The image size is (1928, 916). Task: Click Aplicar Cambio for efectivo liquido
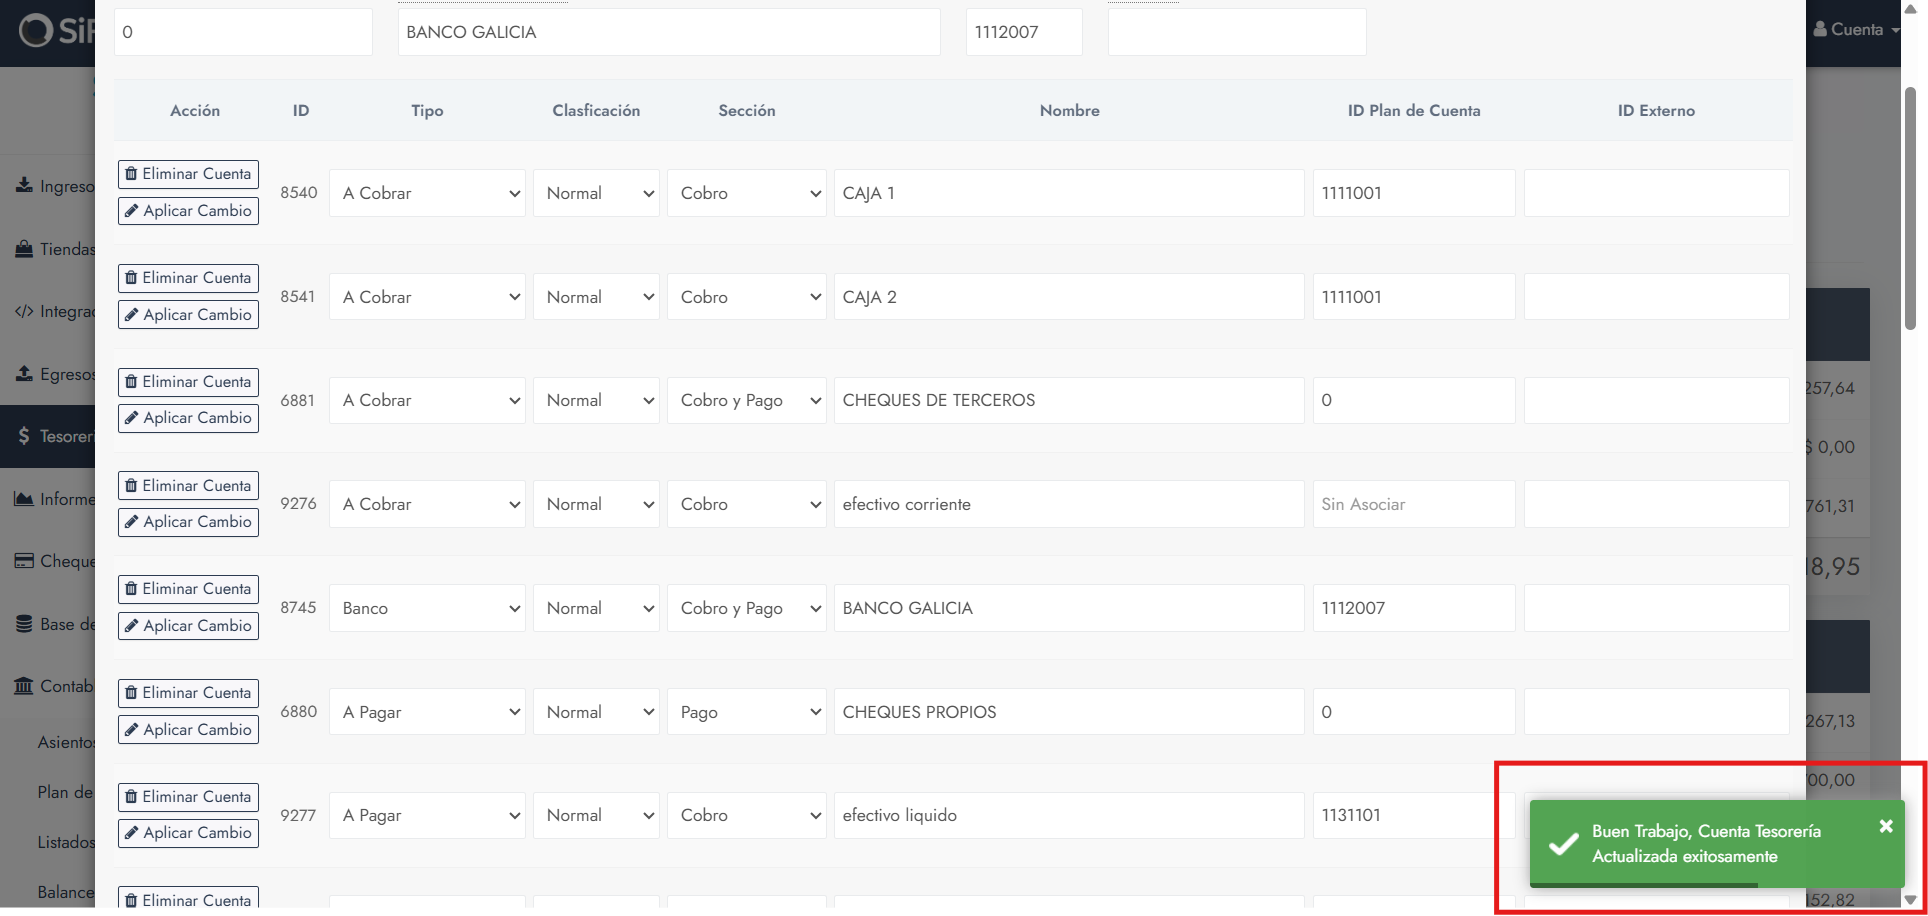tap(188, 833)
